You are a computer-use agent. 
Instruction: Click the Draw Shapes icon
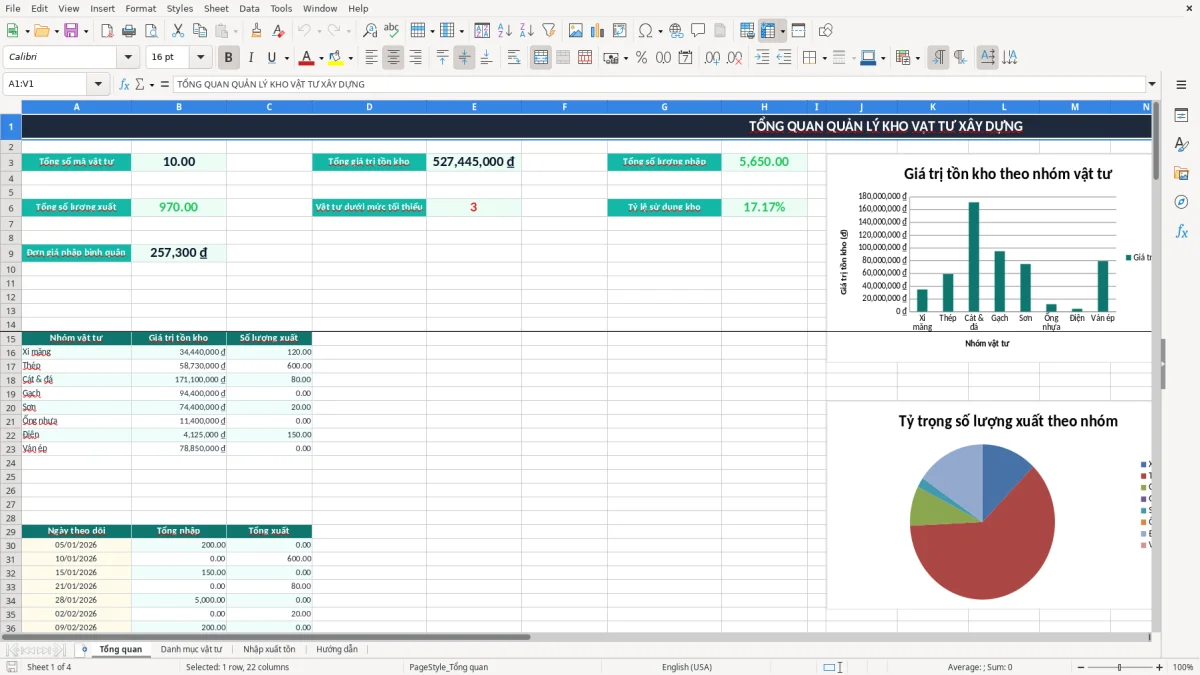point(826,31)
